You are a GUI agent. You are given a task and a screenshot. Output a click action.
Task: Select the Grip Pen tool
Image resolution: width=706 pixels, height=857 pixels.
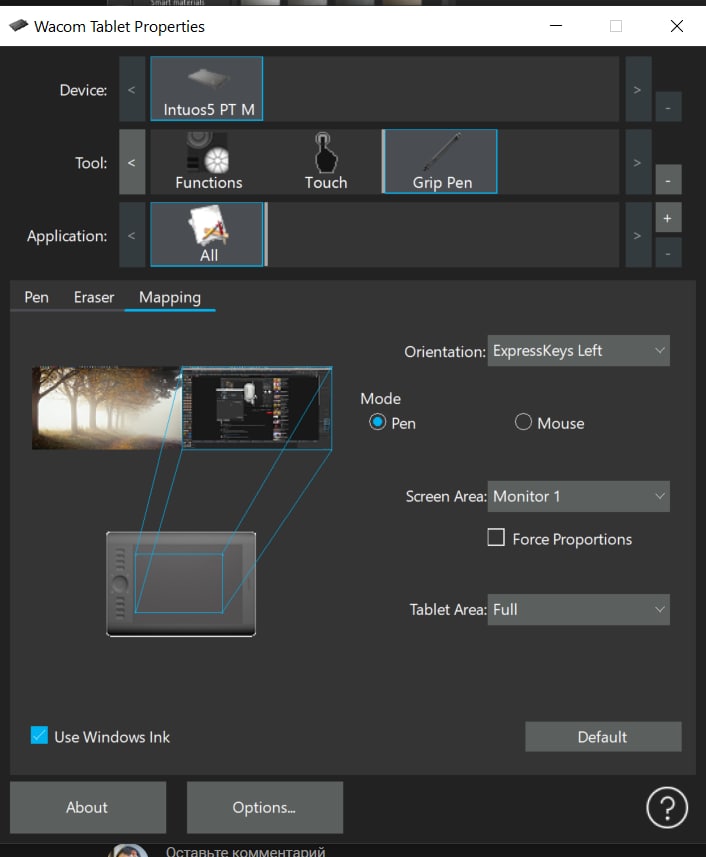(x=440, y=161)
